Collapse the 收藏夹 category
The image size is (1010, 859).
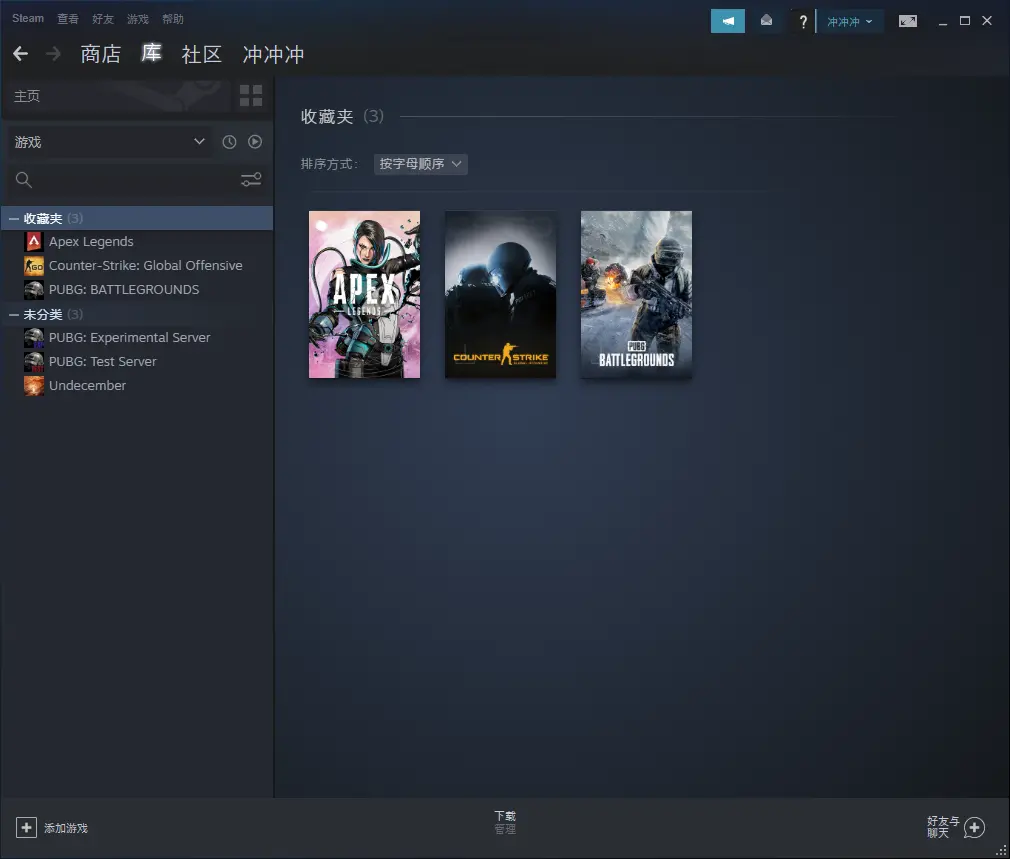point(14,219)
